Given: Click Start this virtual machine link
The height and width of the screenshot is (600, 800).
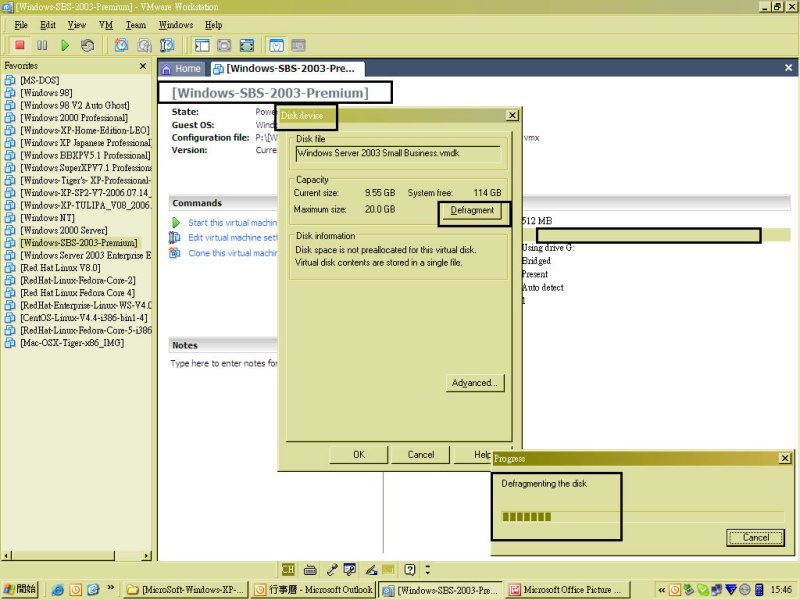Looking at the screenshot, I should (x=232, y=222).
